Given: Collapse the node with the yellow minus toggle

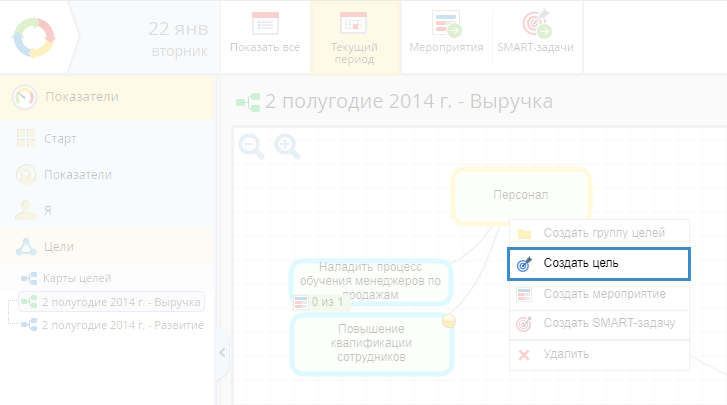Looking at the screenshot, I should coord(449,321).
